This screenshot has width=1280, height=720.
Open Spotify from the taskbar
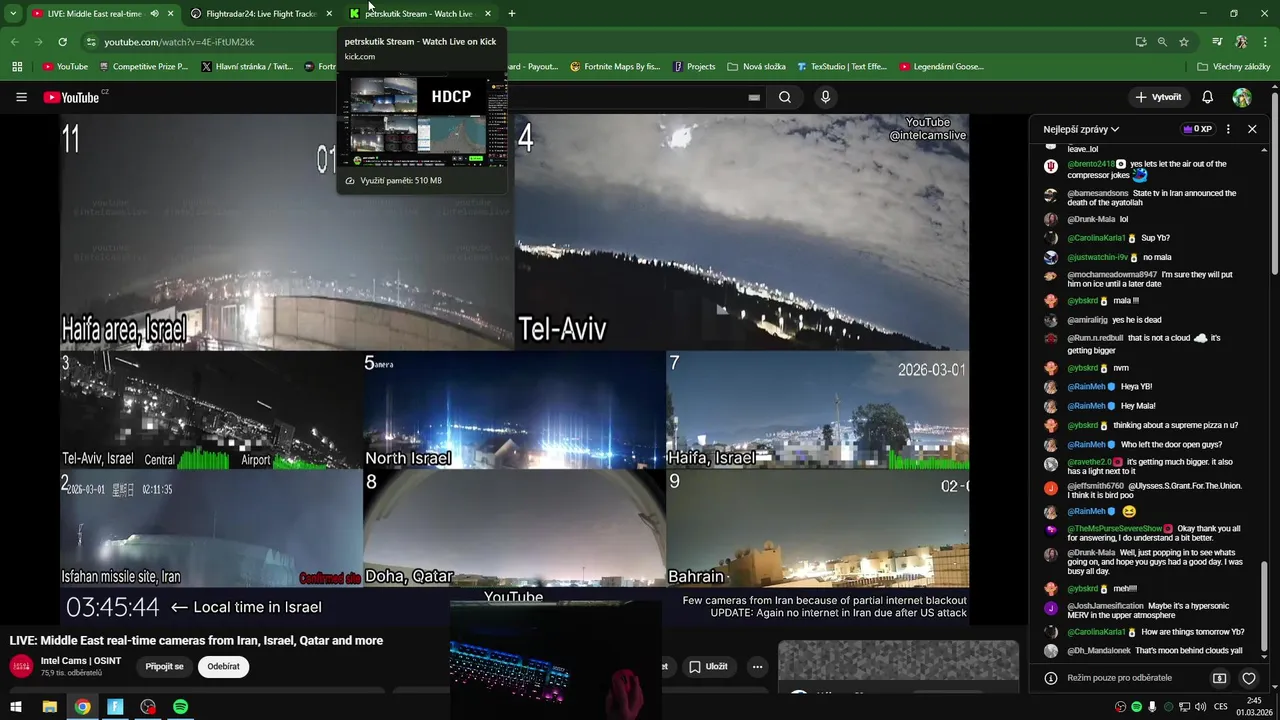click(180, 707)
